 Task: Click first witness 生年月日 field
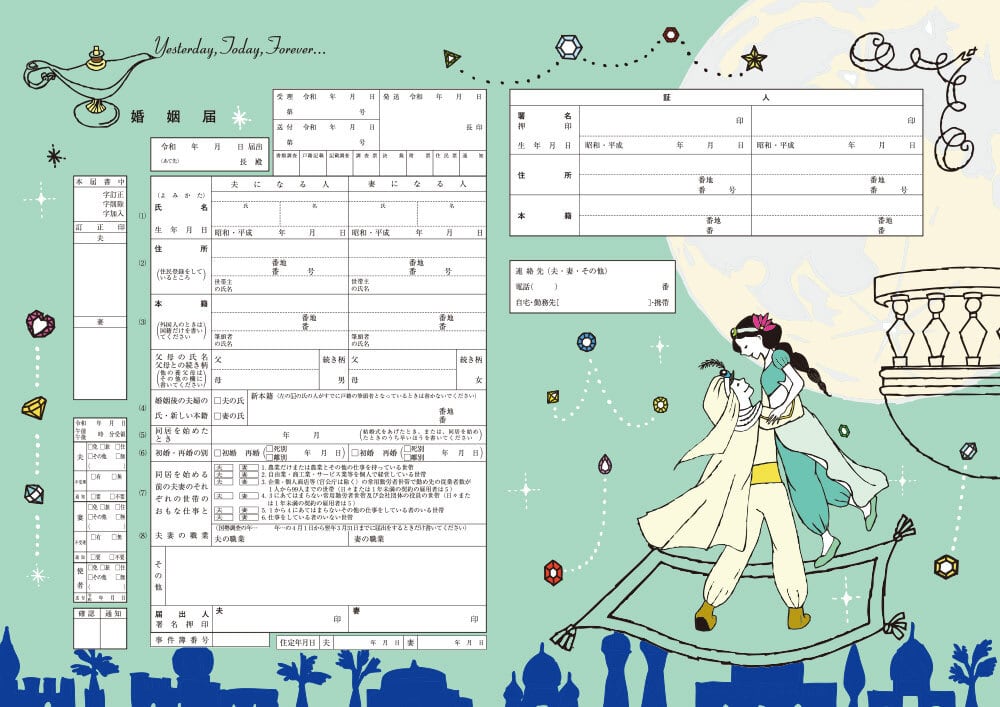click(665, 145)
